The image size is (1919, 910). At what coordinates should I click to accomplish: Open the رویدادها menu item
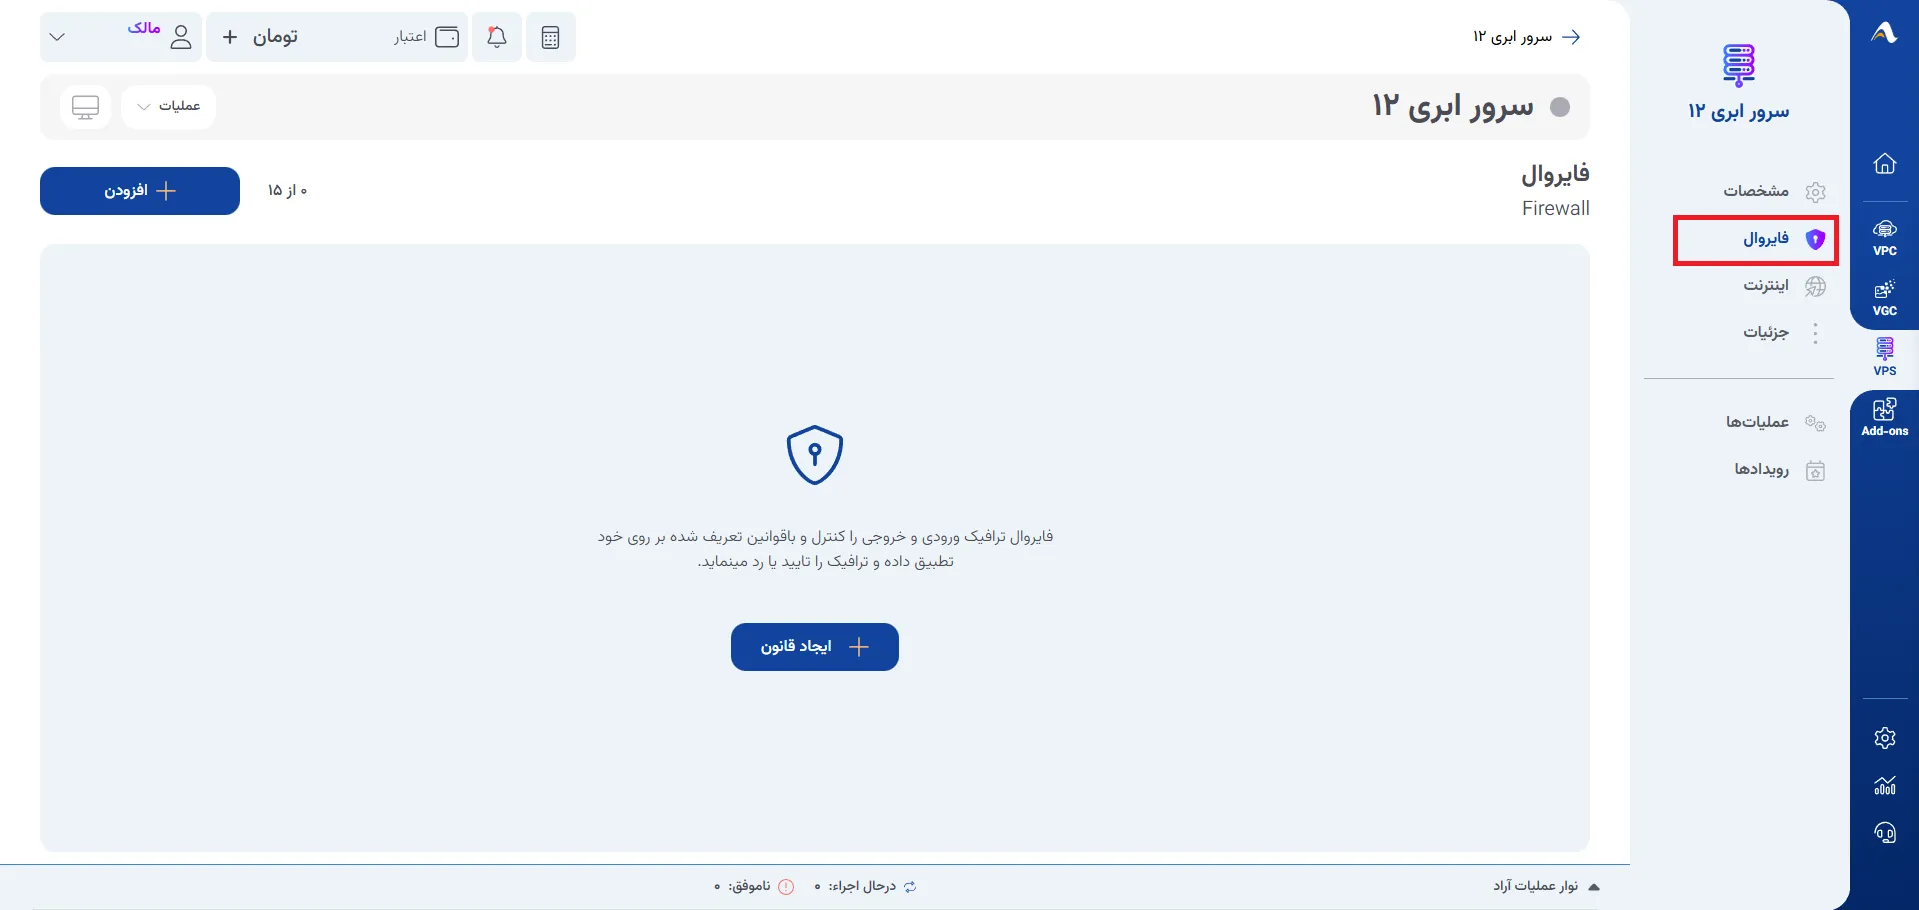1780,469
